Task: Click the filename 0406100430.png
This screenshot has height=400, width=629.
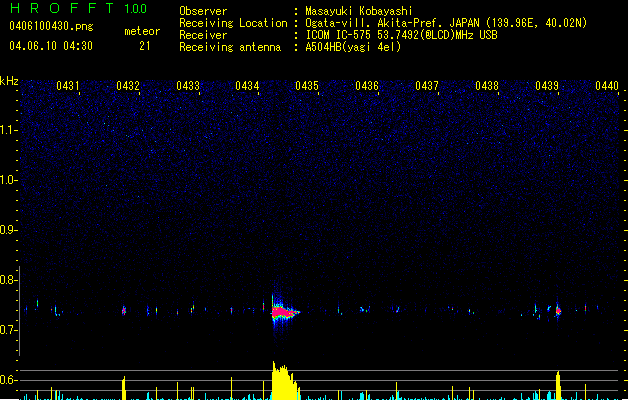Action: (x=43, y=26)
